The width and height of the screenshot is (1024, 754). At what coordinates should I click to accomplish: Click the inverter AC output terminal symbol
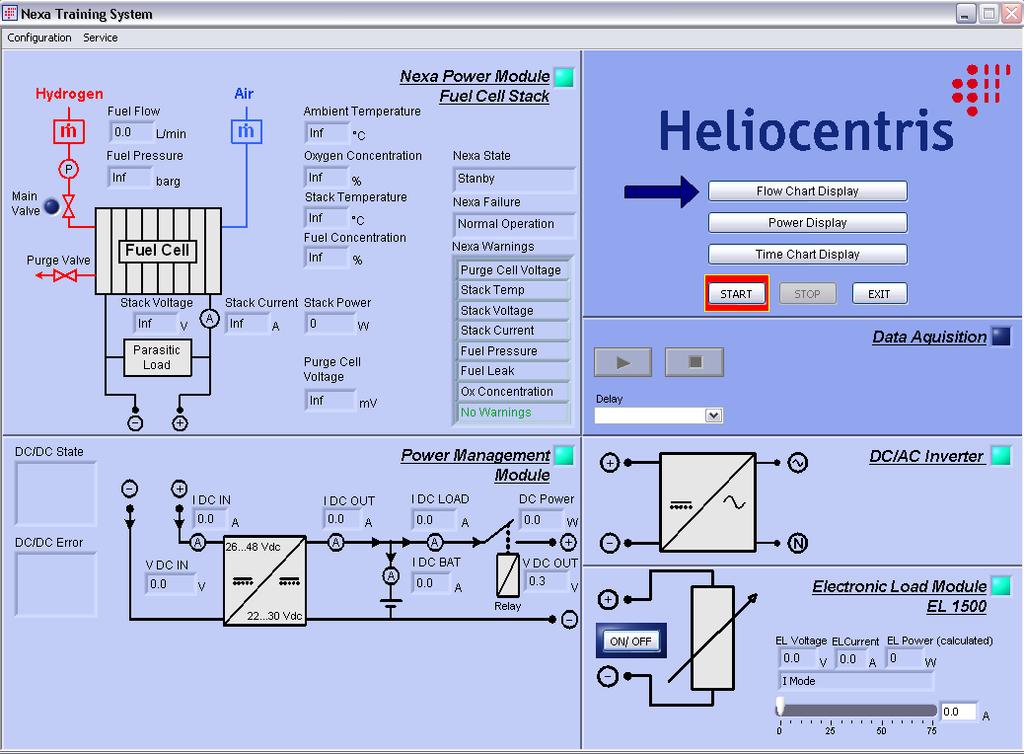(797, 463)
